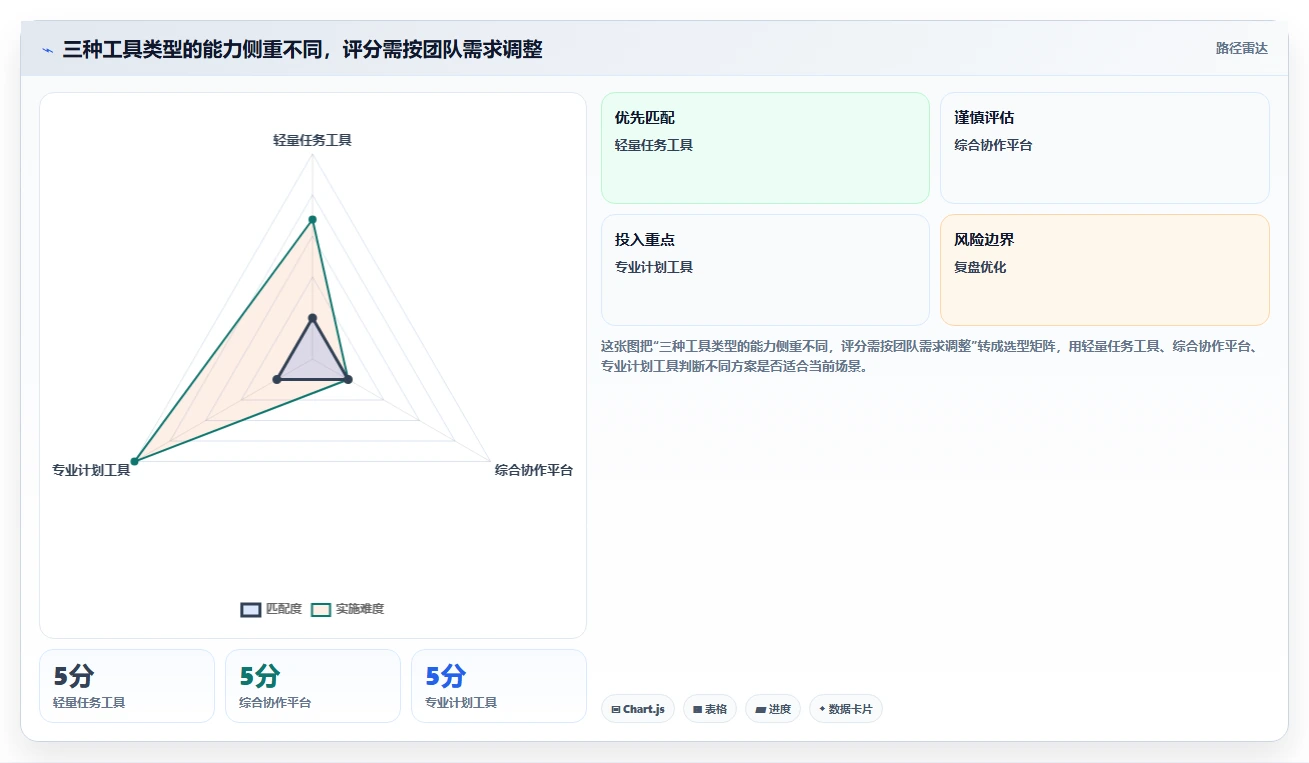Select the Chart.js tag chip

pos(638,709)
